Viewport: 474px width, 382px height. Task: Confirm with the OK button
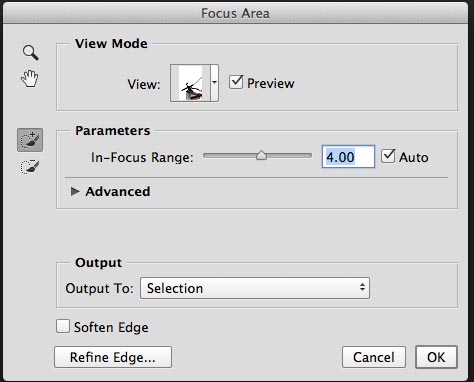point(436,357)
